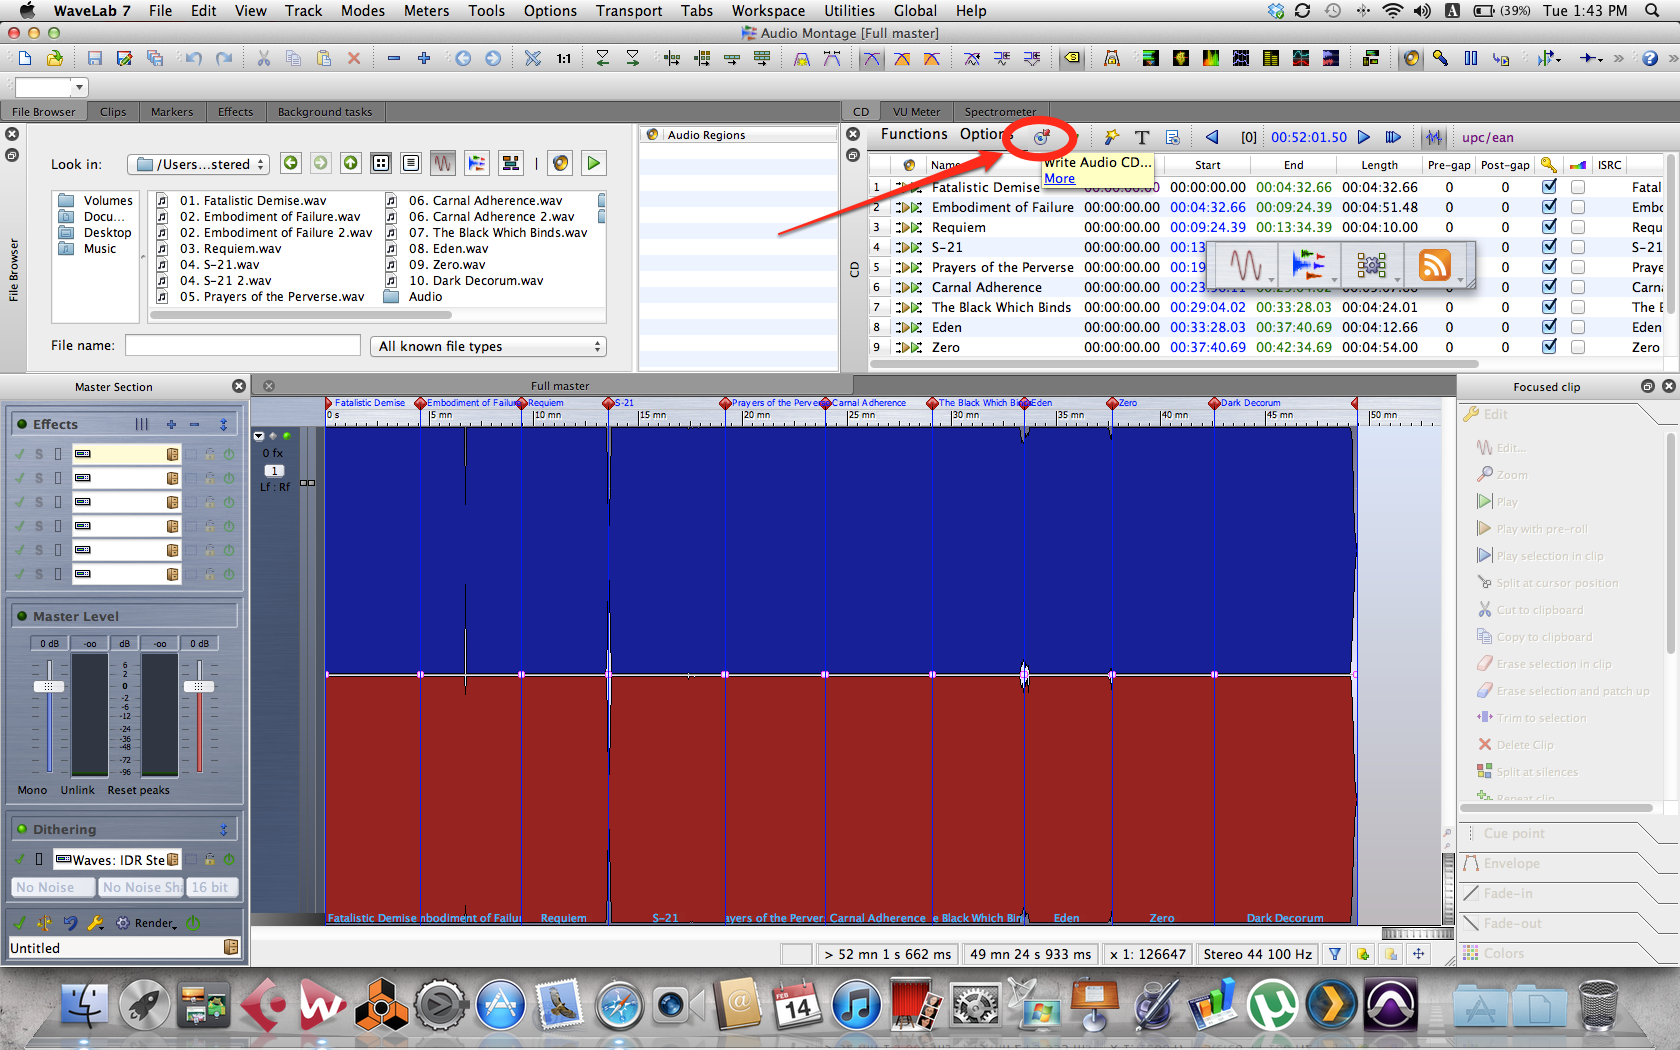Open iTunes from the Dock
Image resolution: width=1680 pixels, height=1050 pixels.
856,1004
